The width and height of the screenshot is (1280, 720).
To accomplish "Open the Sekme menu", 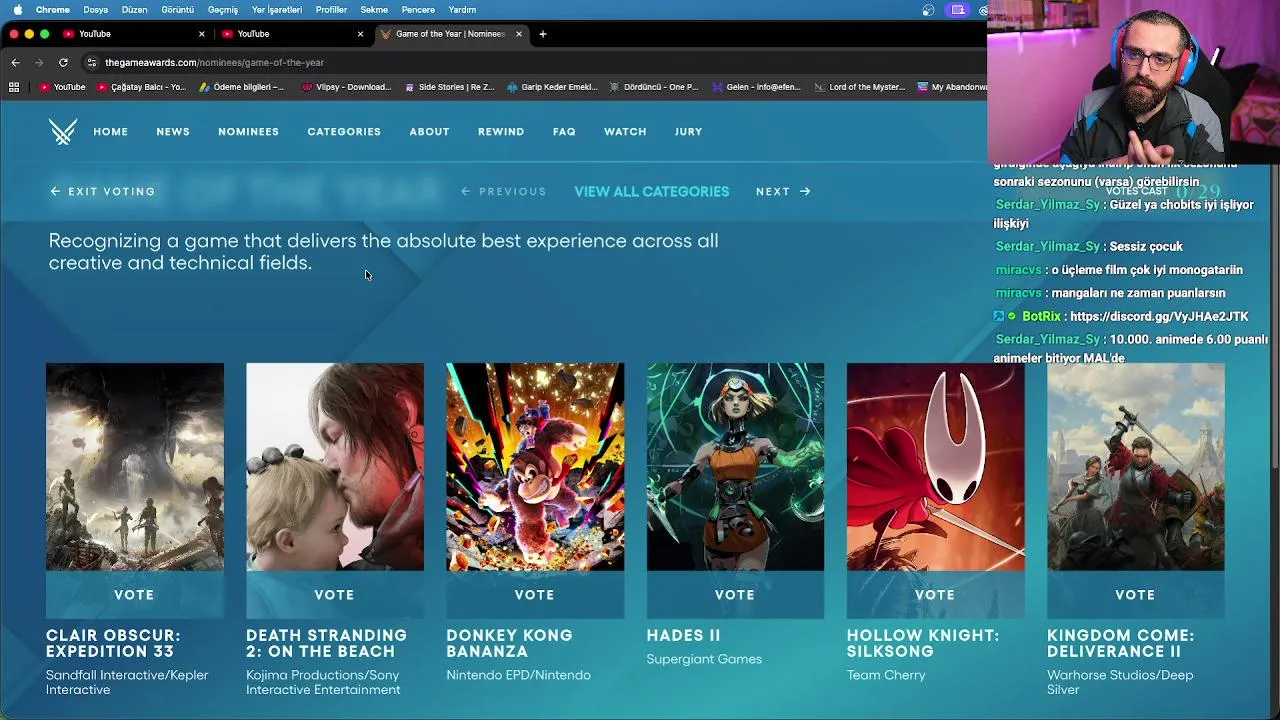I will [374, 10].
